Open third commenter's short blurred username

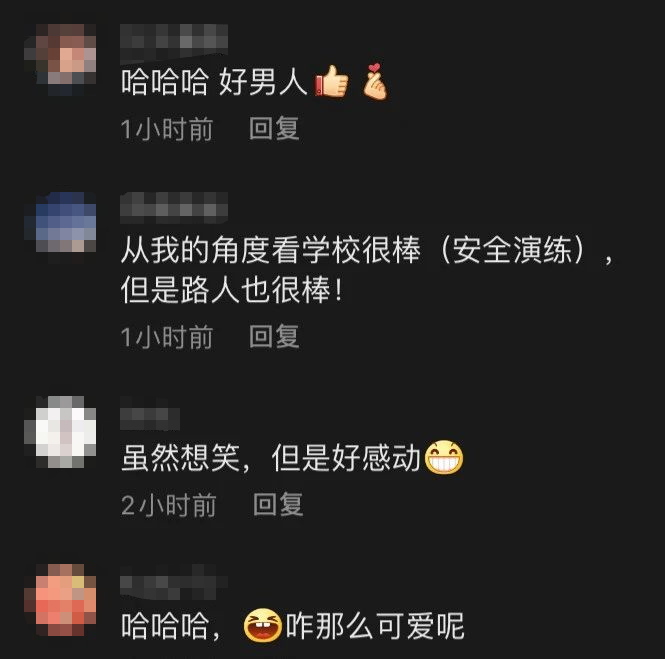pyautogui.click(x=150, y=419)
